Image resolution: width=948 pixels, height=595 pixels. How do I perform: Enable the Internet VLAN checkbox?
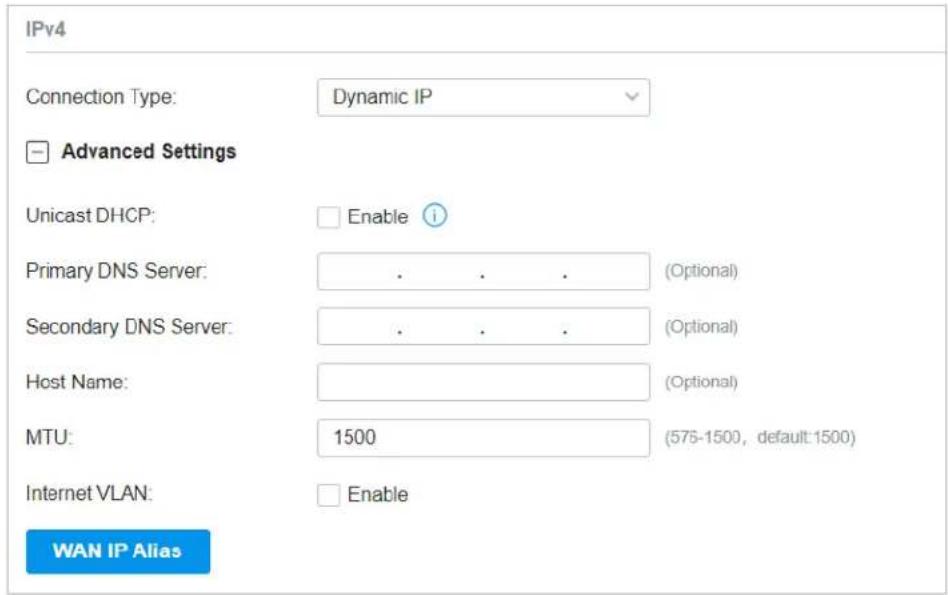click(328, 495)
